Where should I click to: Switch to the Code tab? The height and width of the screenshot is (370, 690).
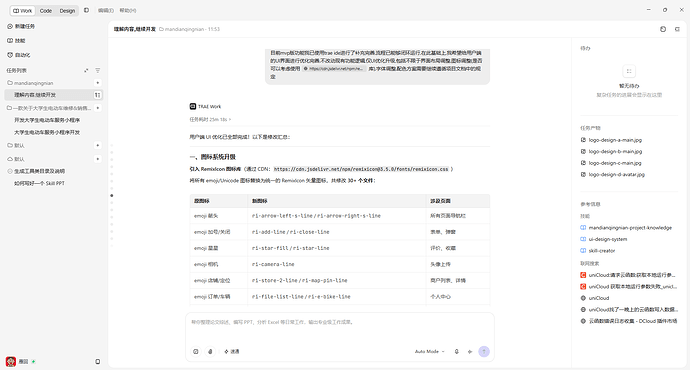[x=46, y=11]
